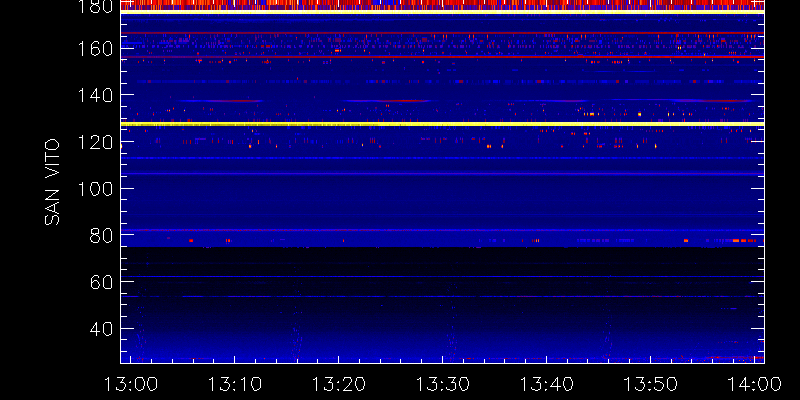Image resolution: width=800 pixels, height=400 pixels.
Task: Click the 100 frequency axis label
Action: 95,189
